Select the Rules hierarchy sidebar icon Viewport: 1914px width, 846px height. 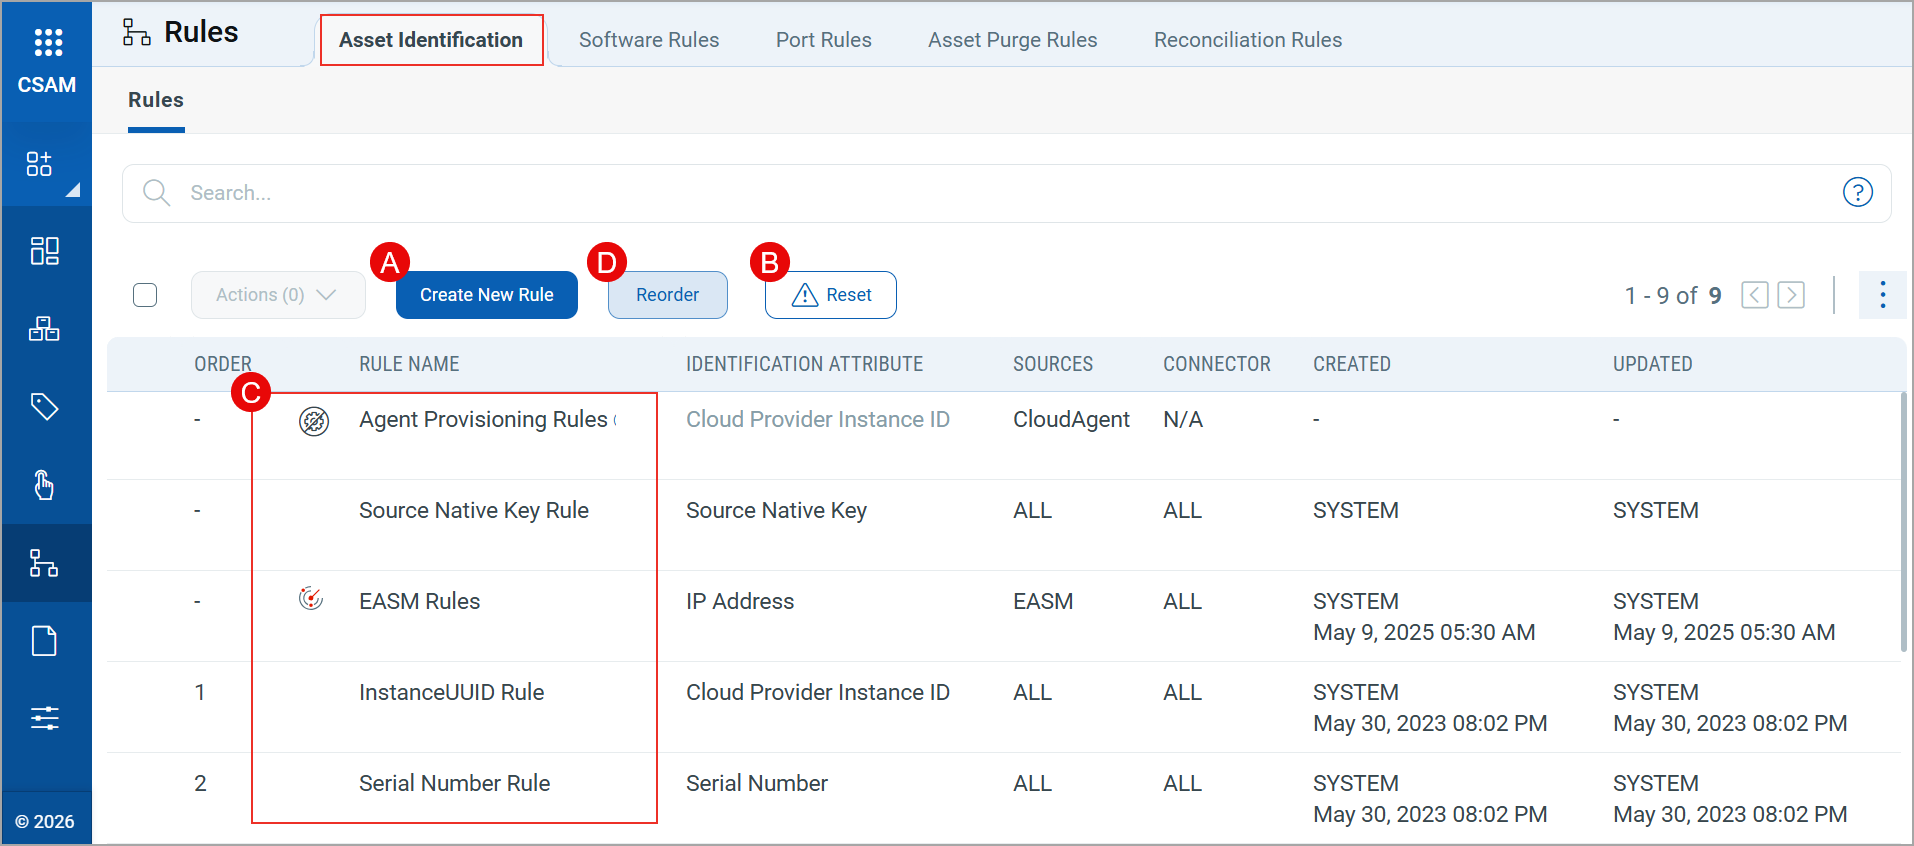click(x=45, y=563)
